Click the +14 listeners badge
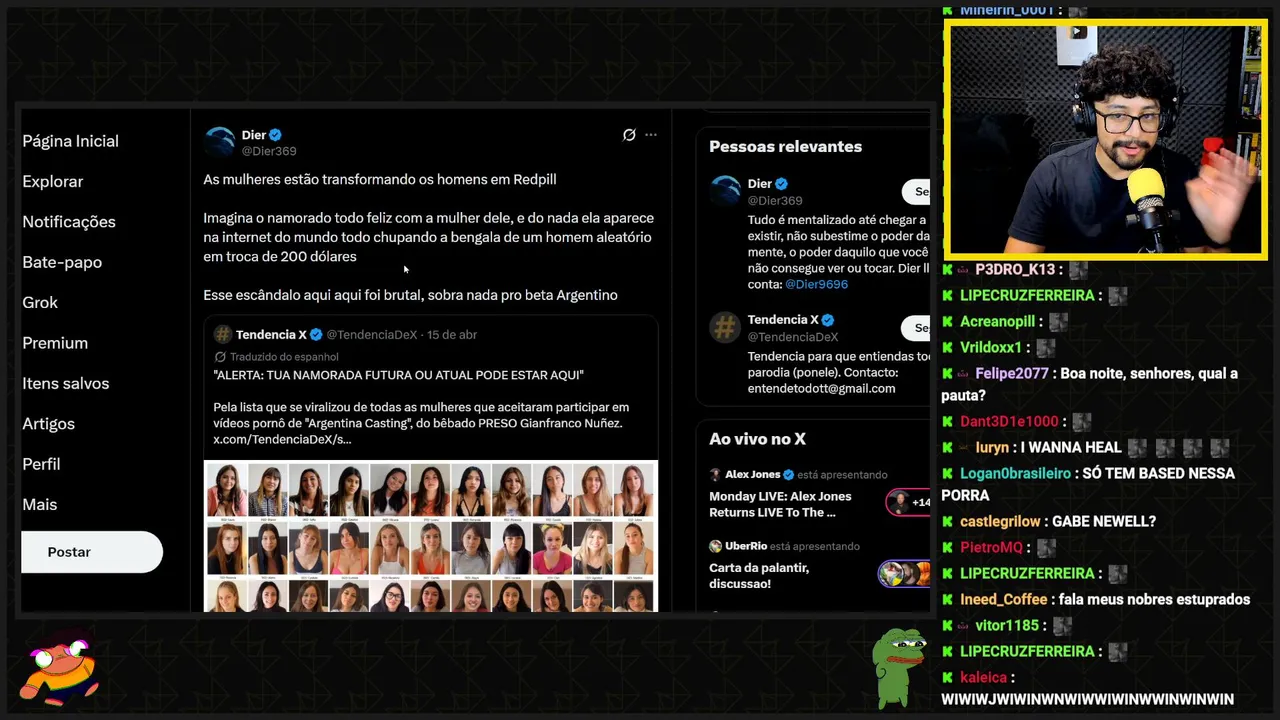Image resolution: width=1280 pixels, height=720 pixels. click(x=908, y=502)
